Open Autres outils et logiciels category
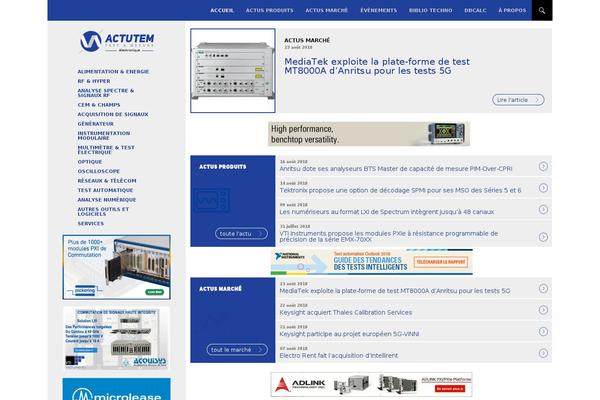 [103, 212]
